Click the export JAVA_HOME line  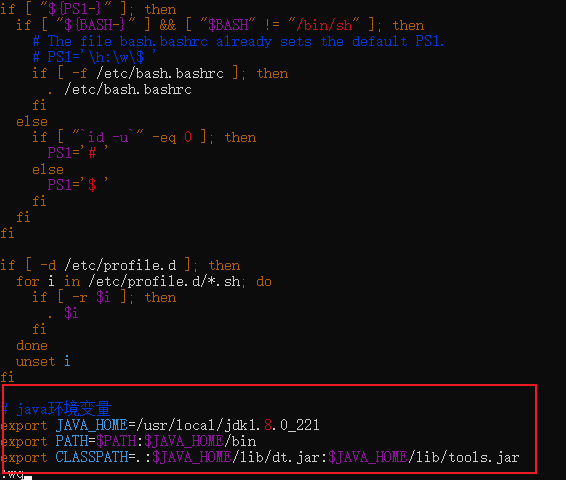click(160, 425)
